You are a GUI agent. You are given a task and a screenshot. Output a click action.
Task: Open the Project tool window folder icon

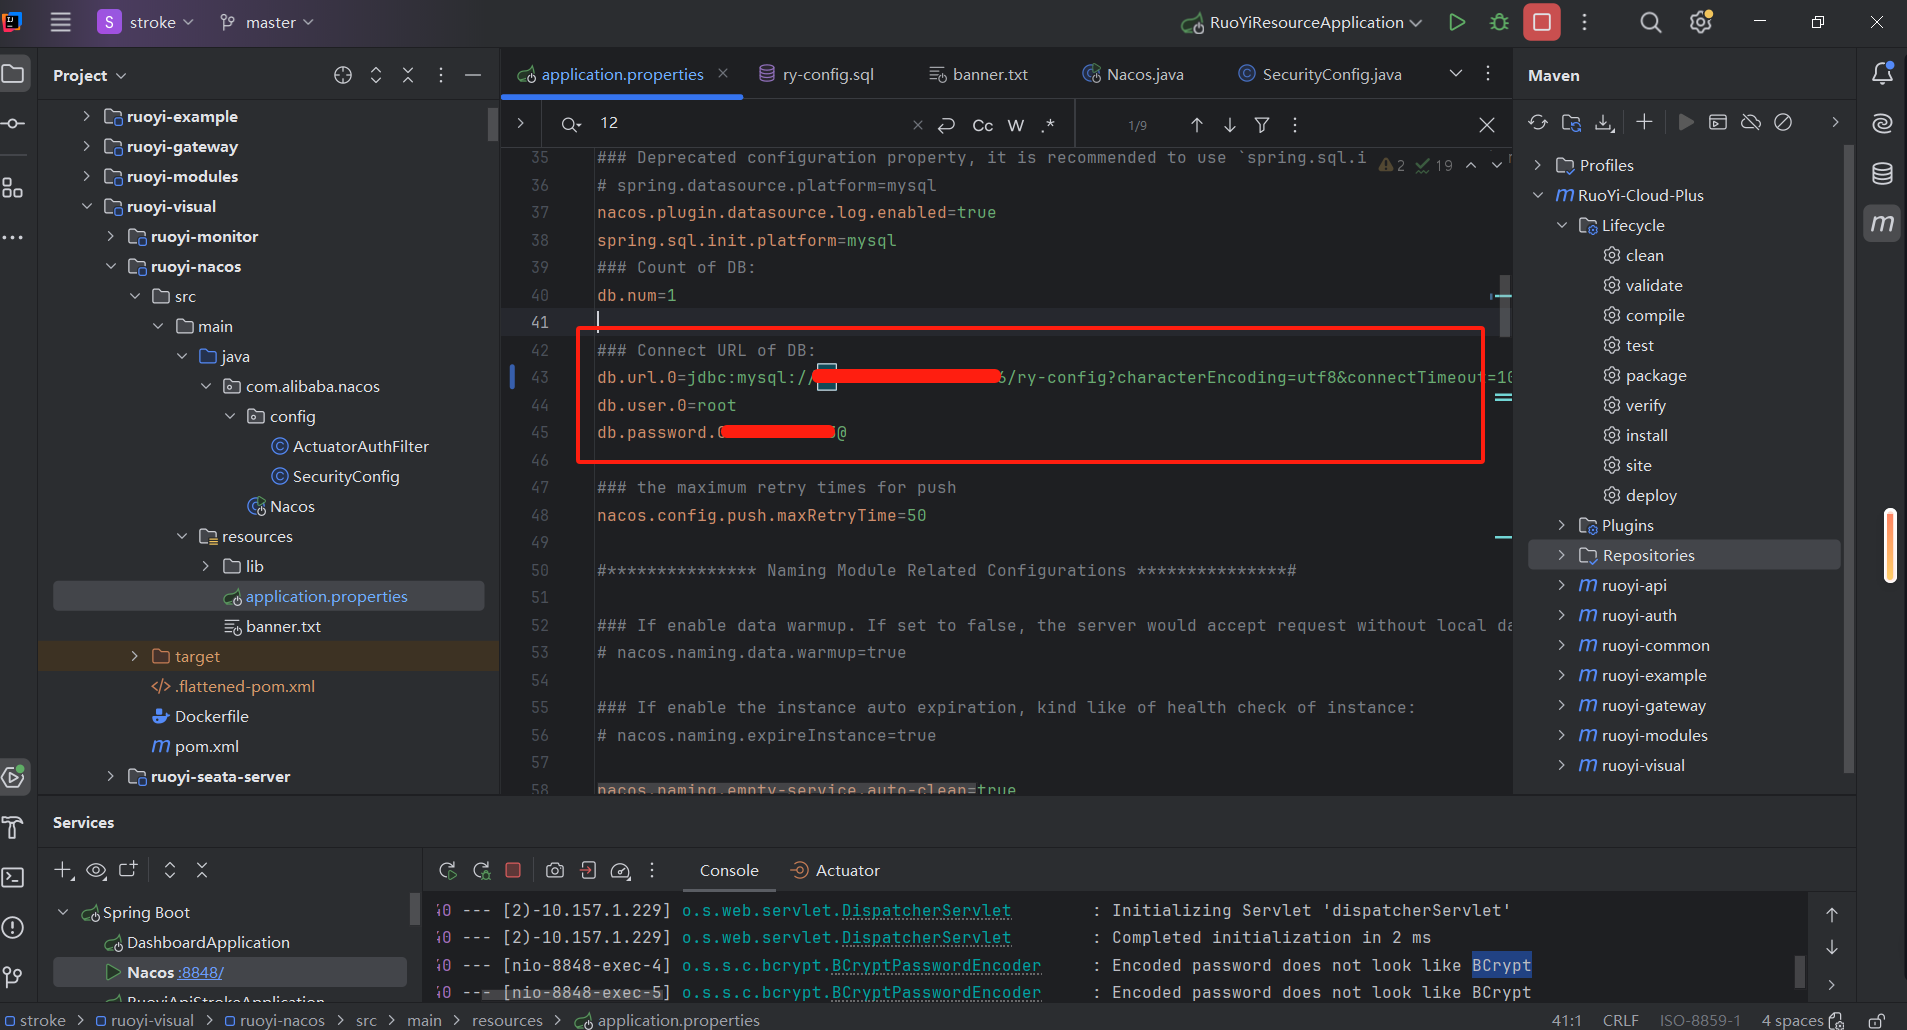(x=13, y=74)
